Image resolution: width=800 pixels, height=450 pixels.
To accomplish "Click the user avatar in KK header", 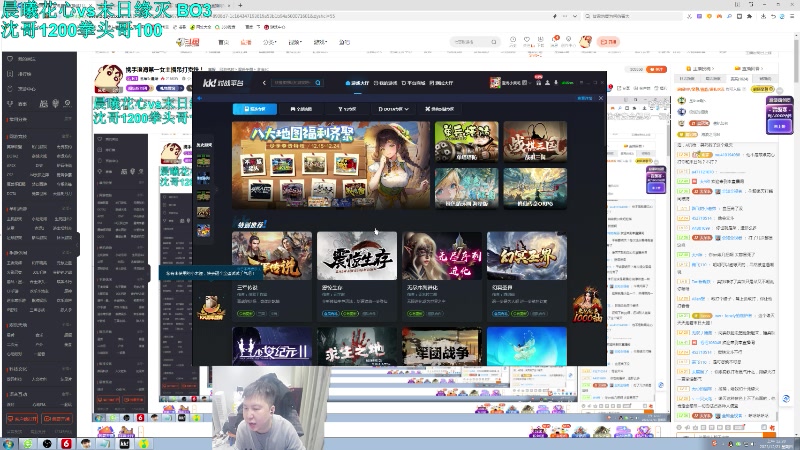I will [x=495, y=83].
